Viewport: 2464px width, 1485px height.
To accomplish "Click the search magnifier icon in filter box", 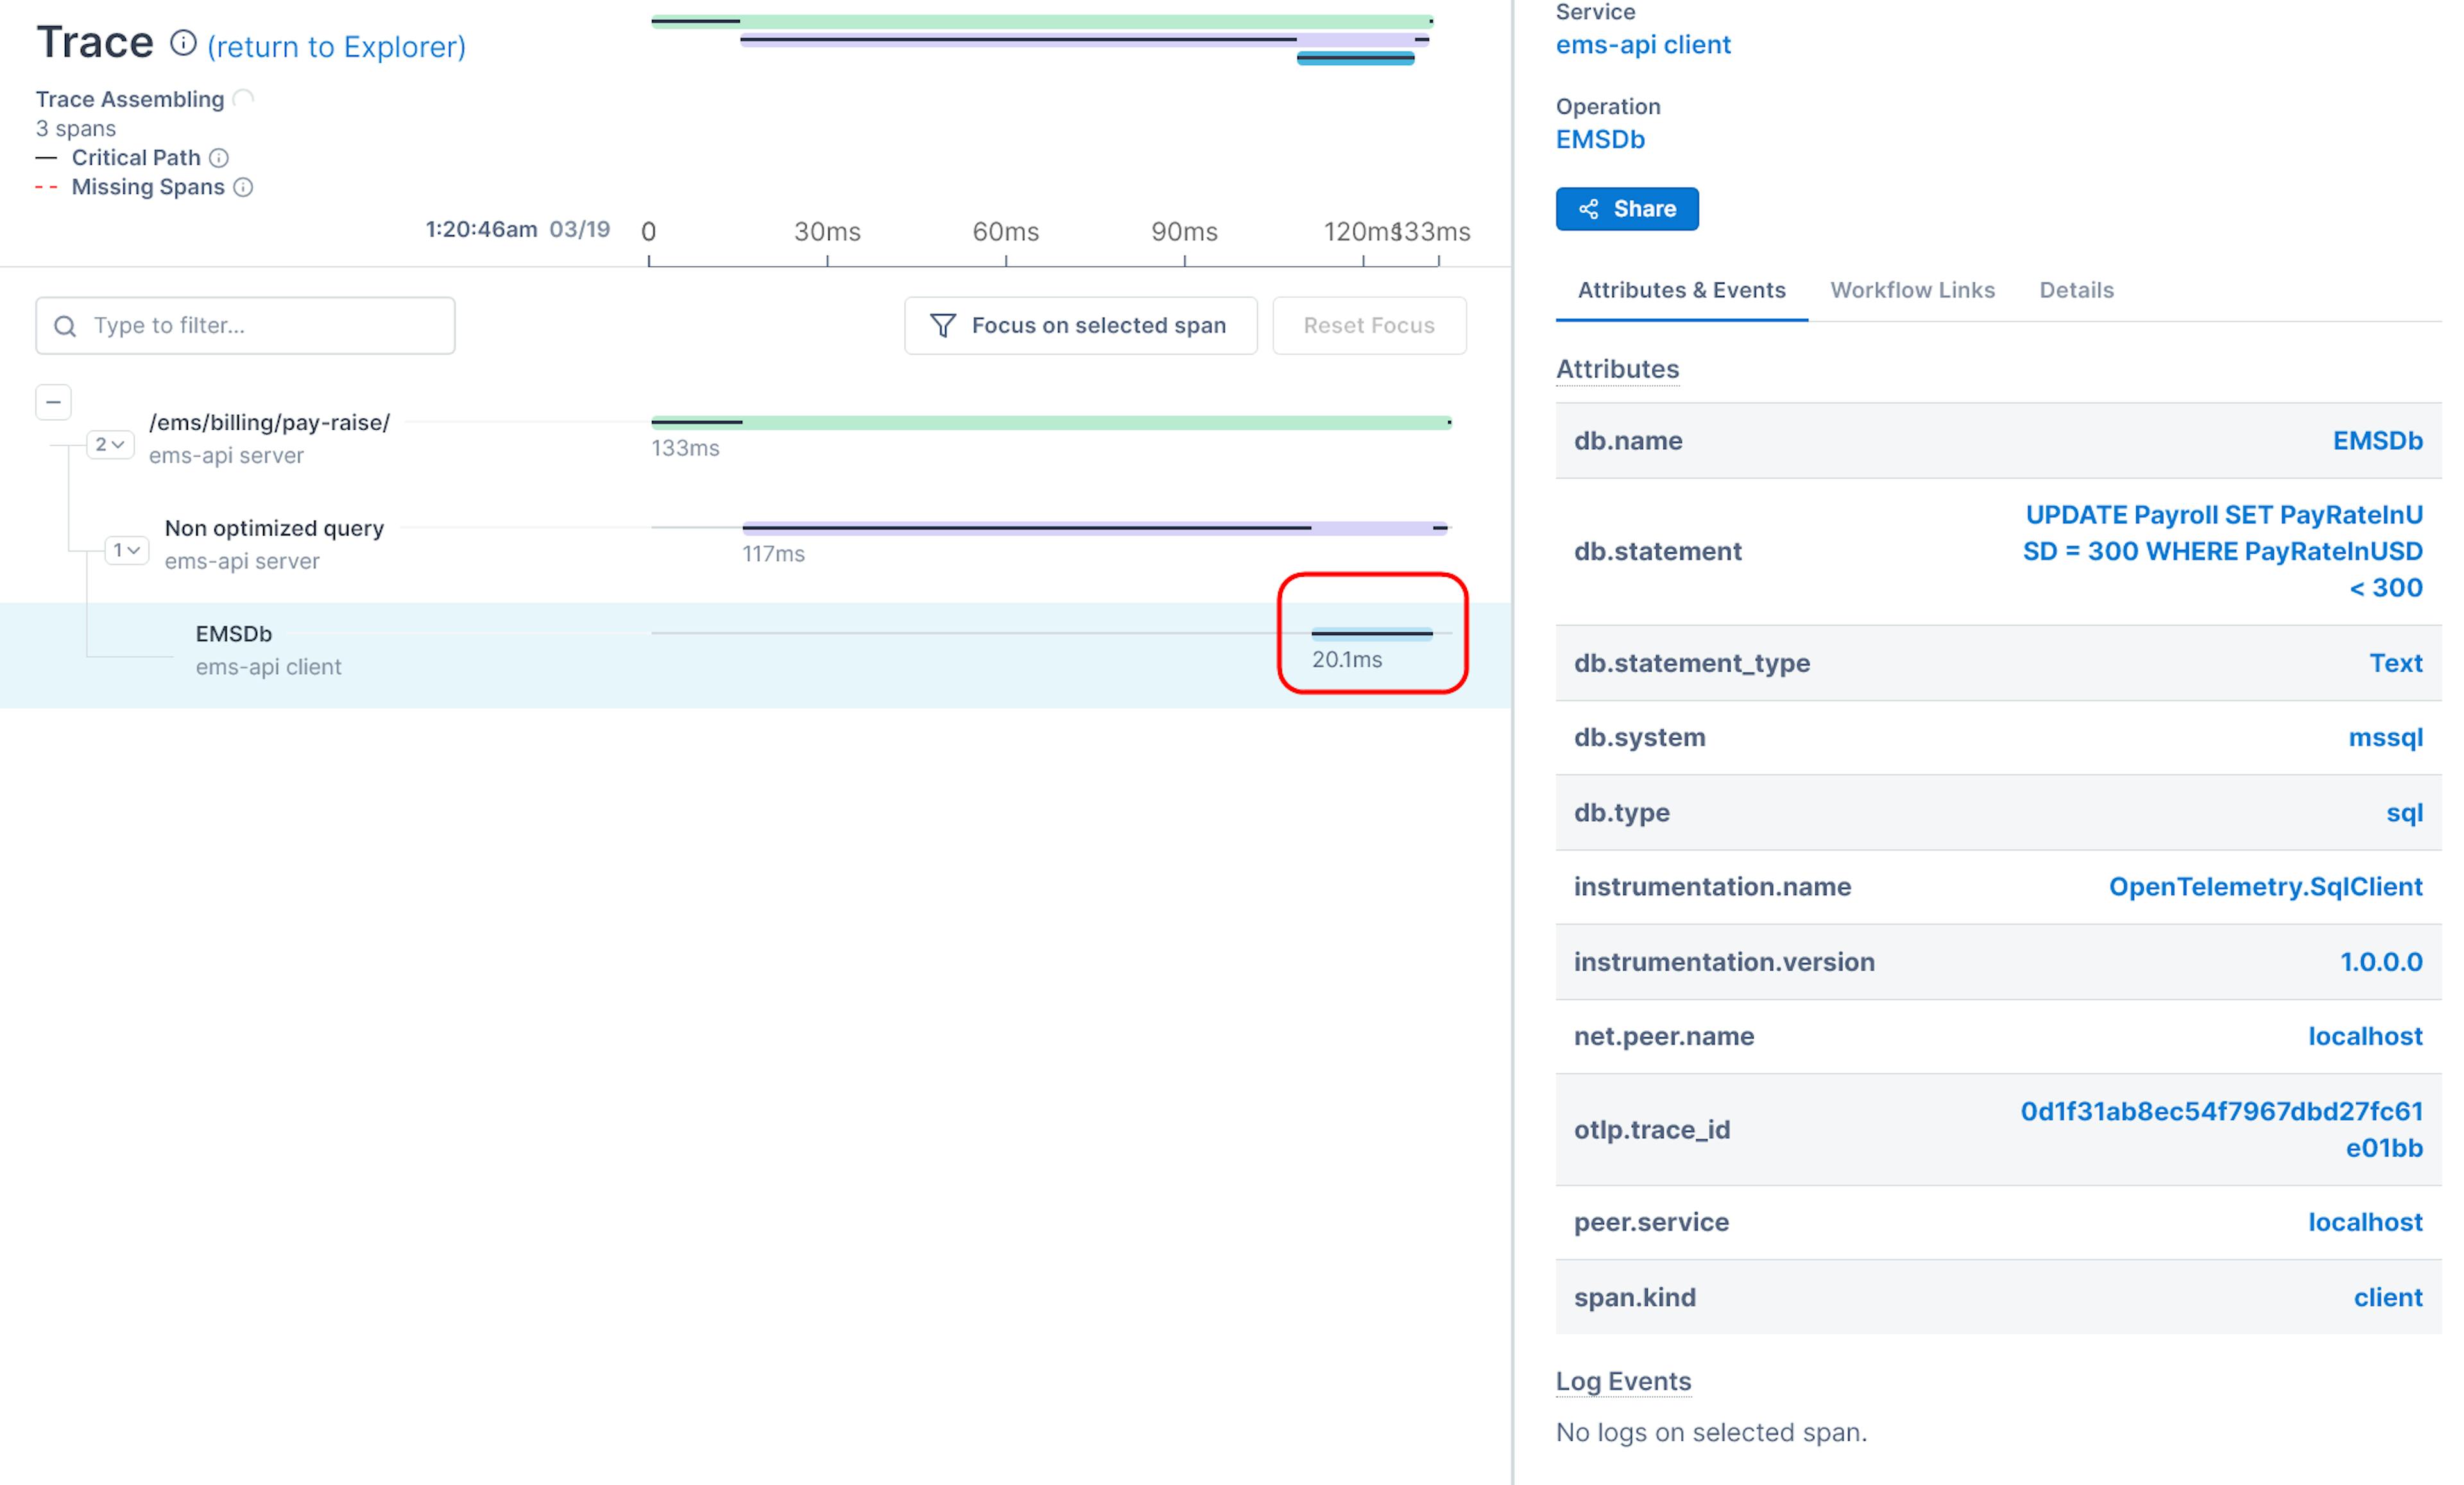I will (65, 326).
